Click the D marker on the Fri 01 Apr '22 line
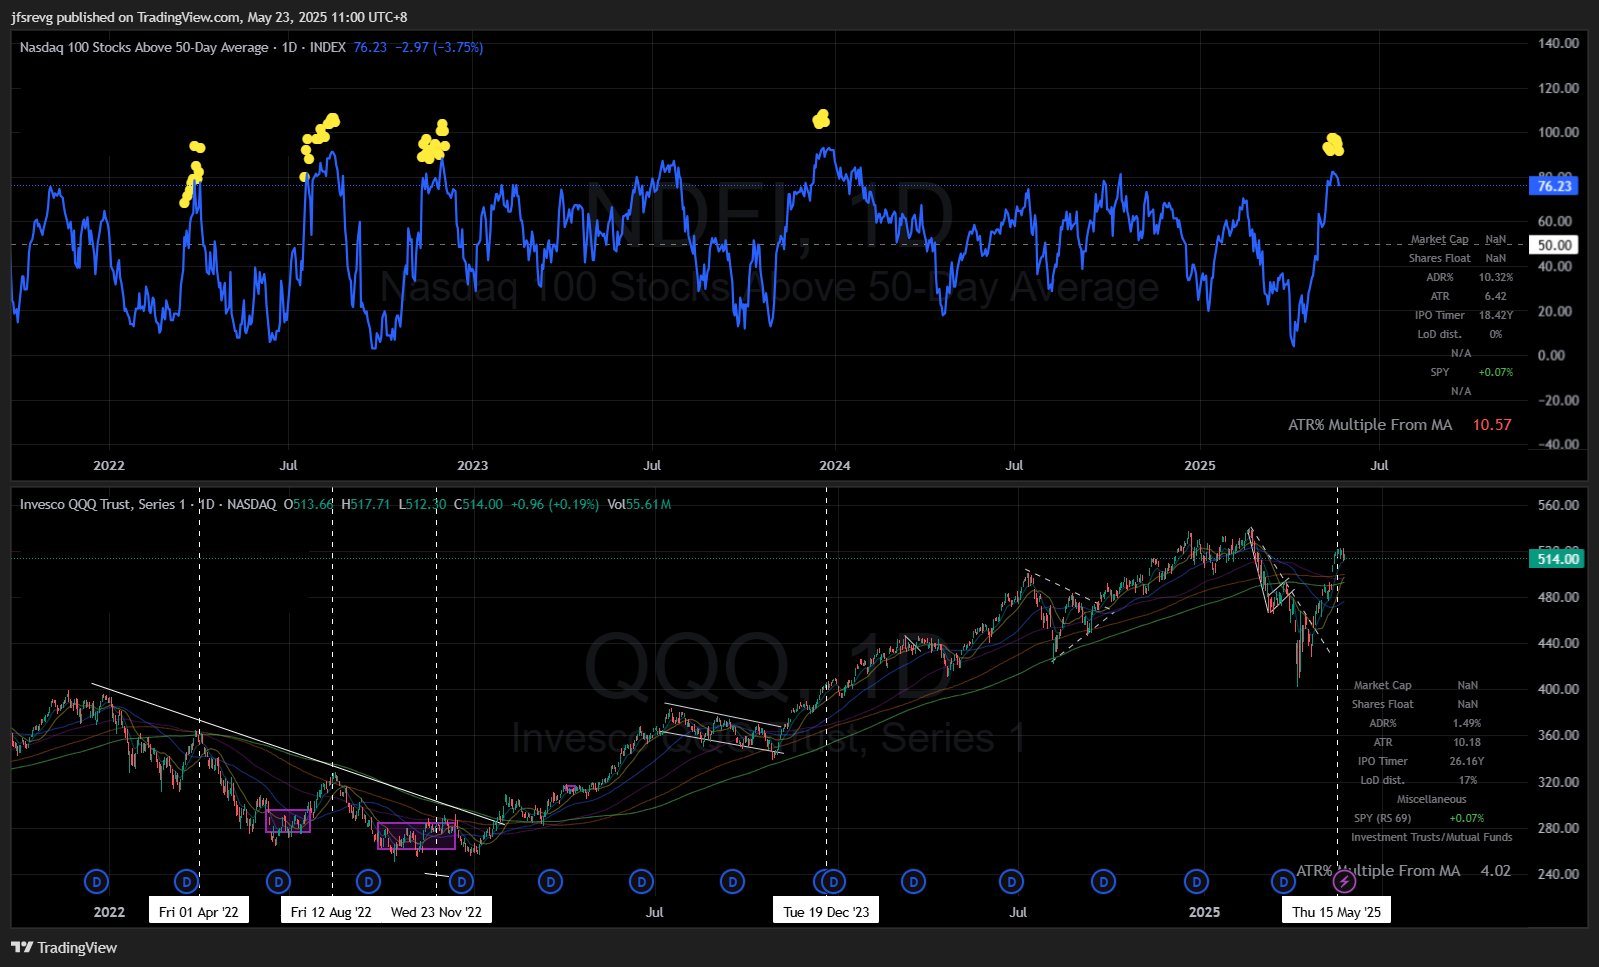Image resolution: width=1599 pixels, height=967 pixels. coord(187,881)
